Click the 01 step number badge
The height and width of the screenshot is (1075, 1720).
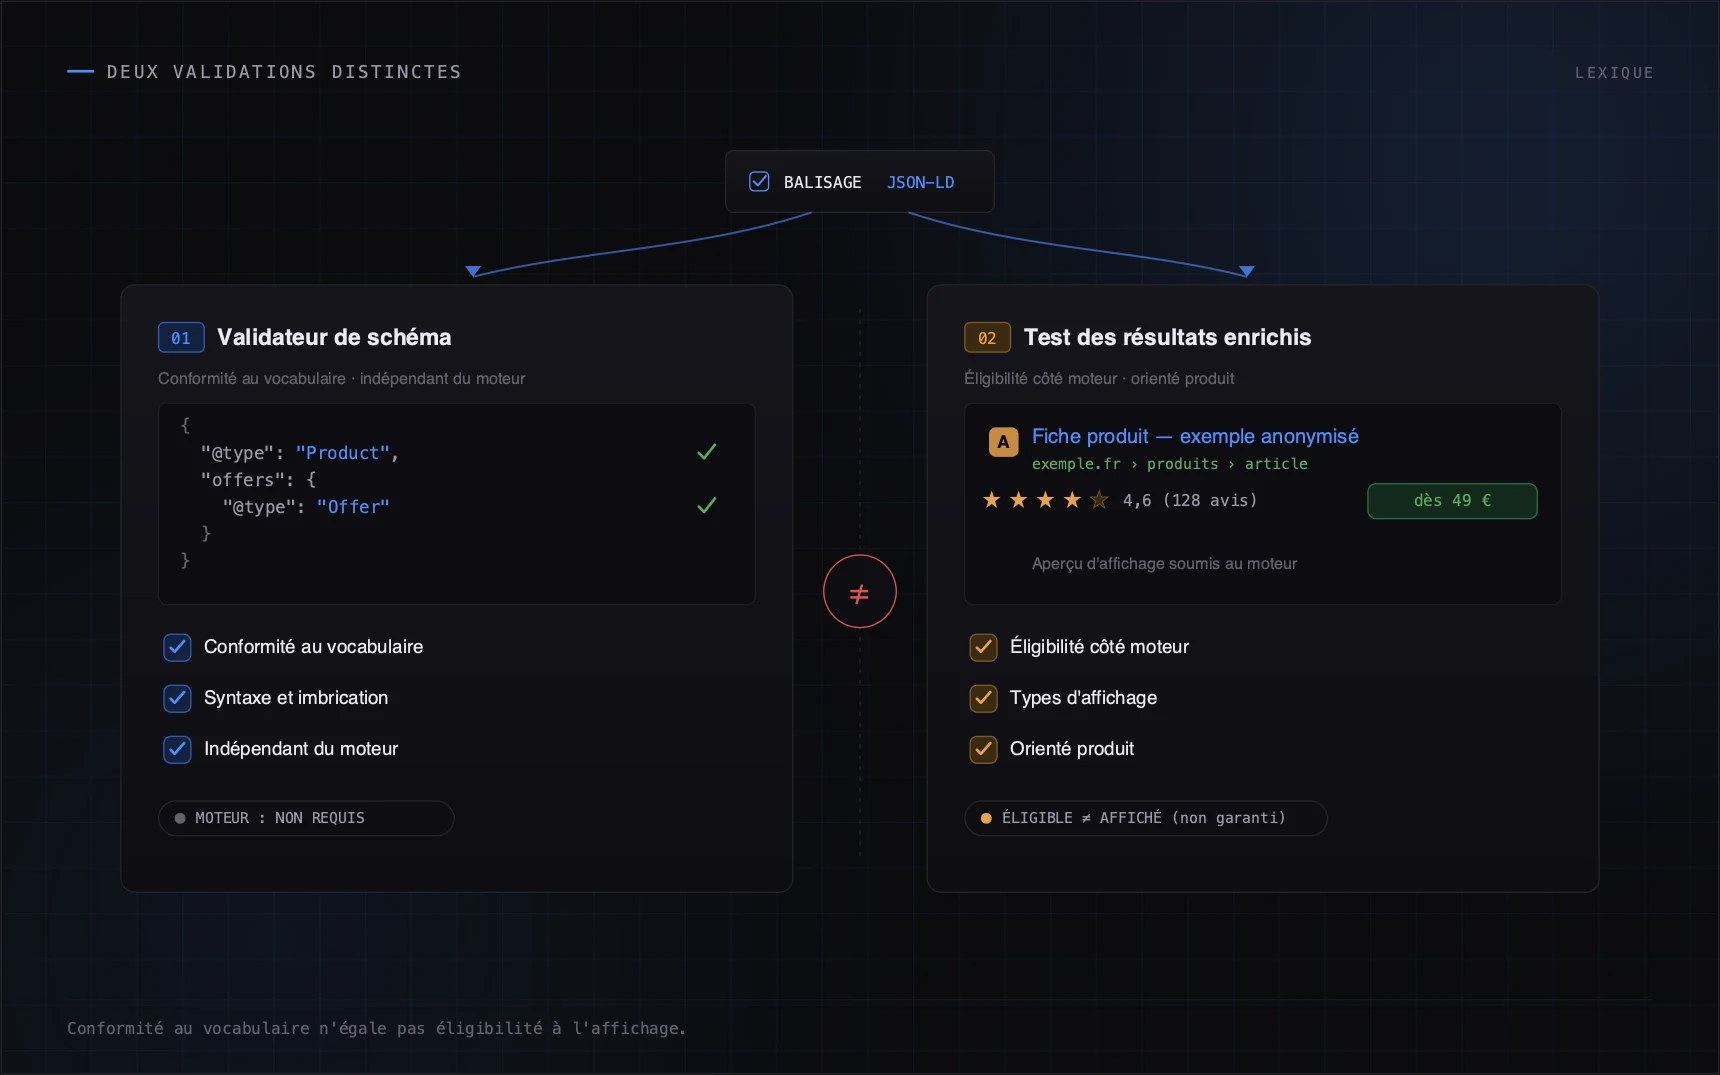181,338
